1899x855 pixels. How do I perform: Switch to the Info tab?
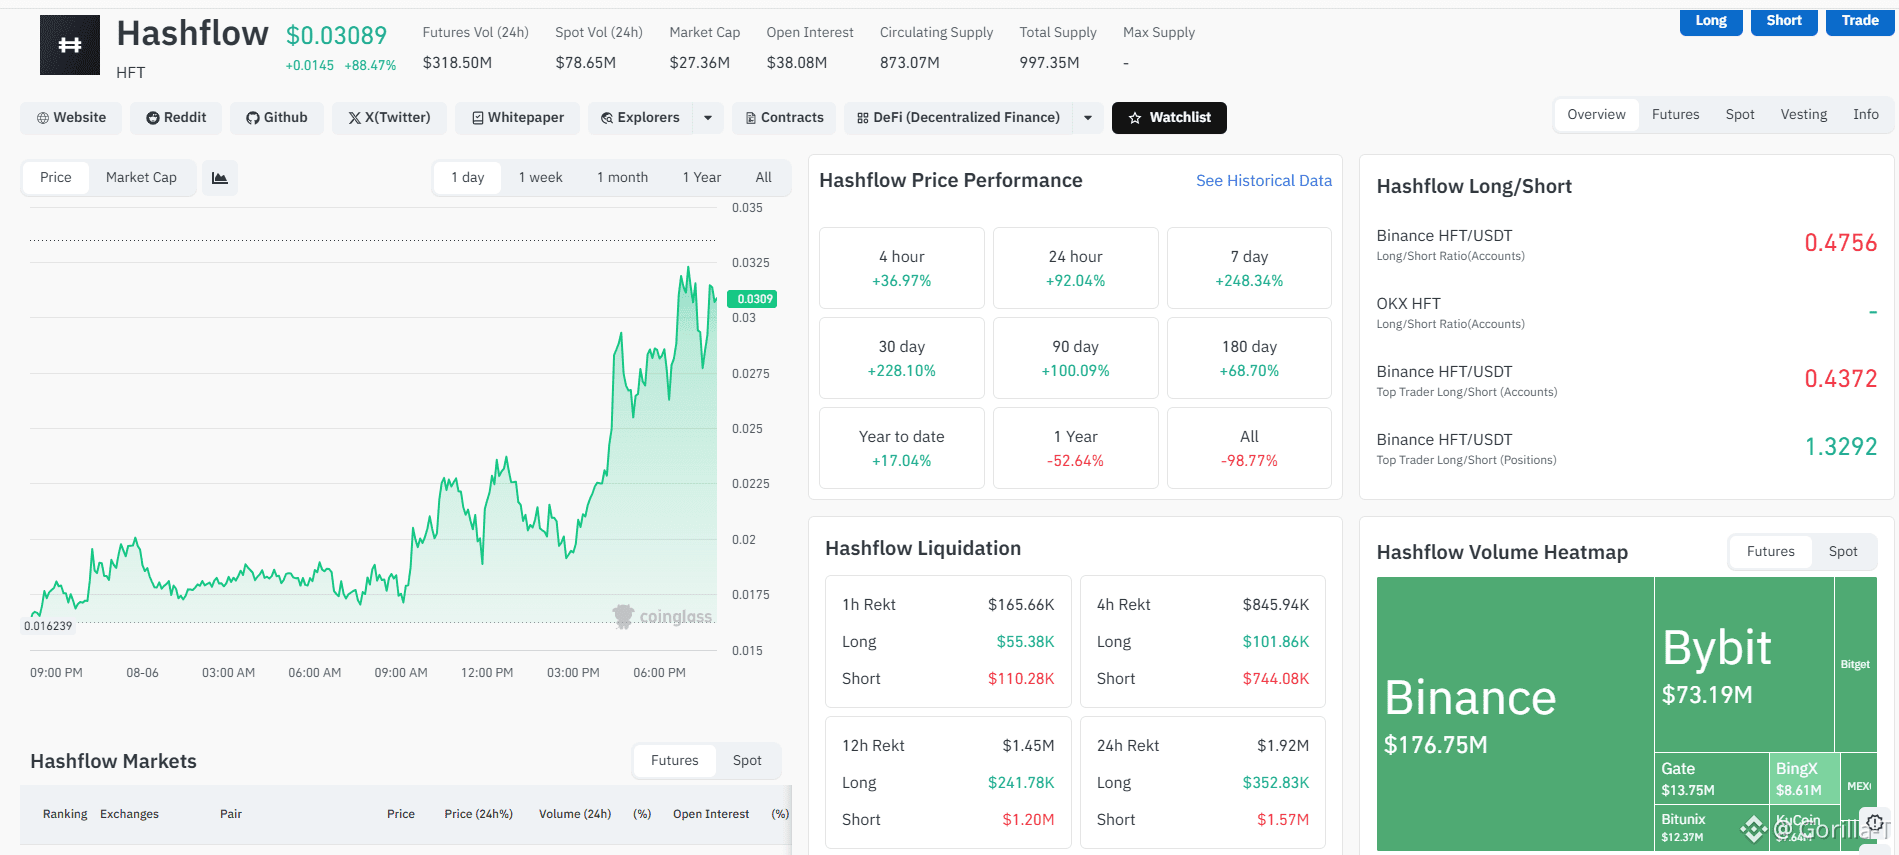pos(1865,115)
